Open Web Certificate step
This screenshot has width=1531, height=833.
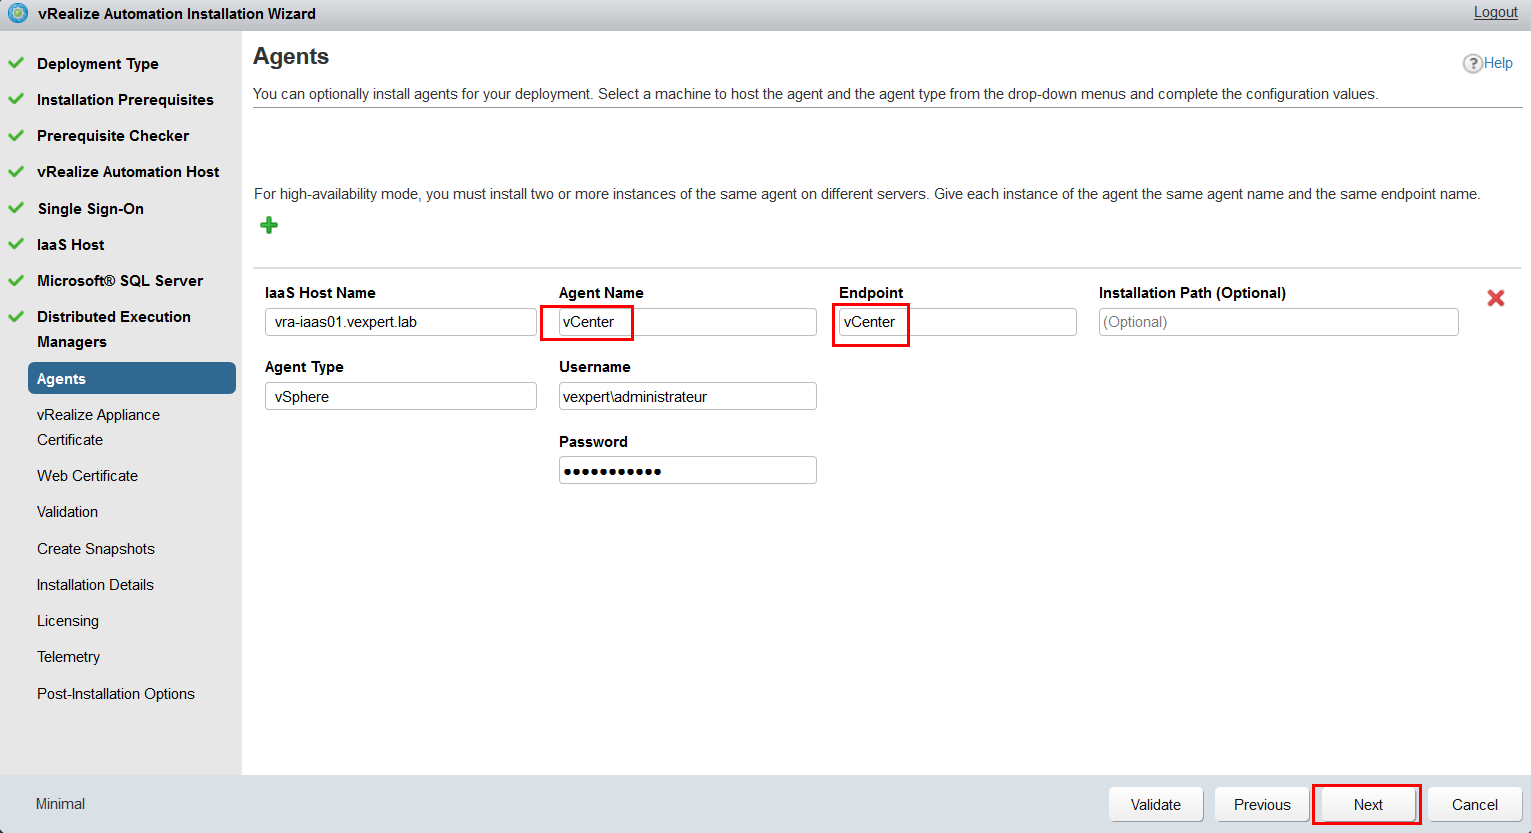coord(87,476)
